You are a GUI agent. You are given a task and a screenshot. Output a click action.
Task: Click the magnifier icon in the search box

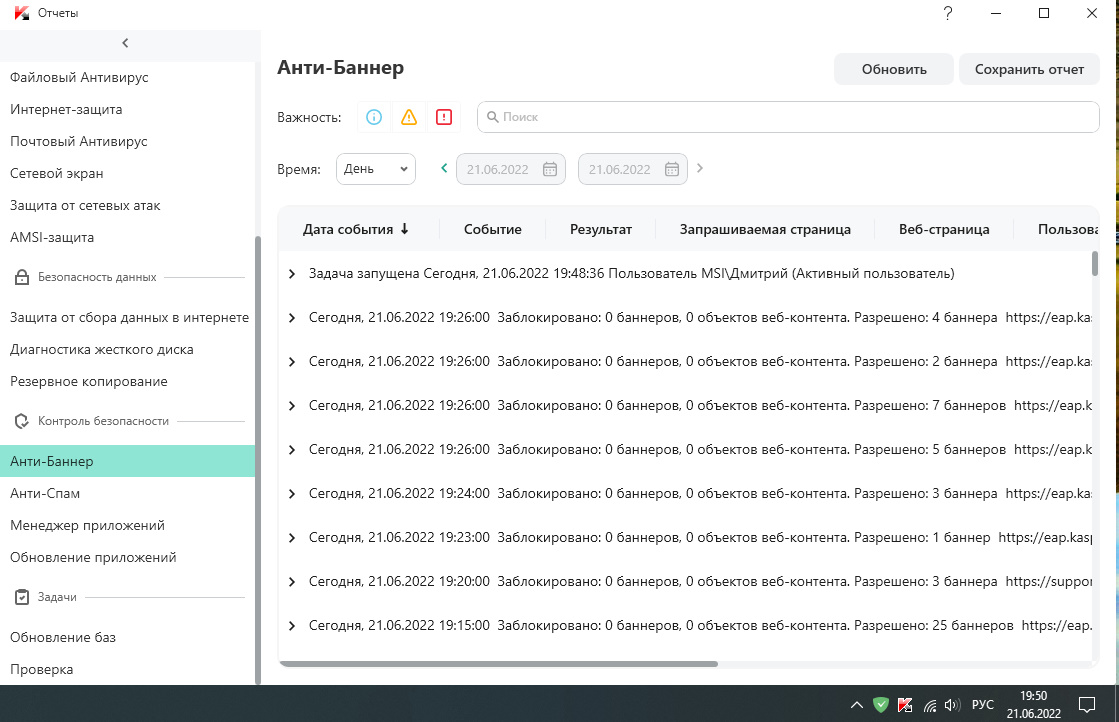tap(492, 117)
